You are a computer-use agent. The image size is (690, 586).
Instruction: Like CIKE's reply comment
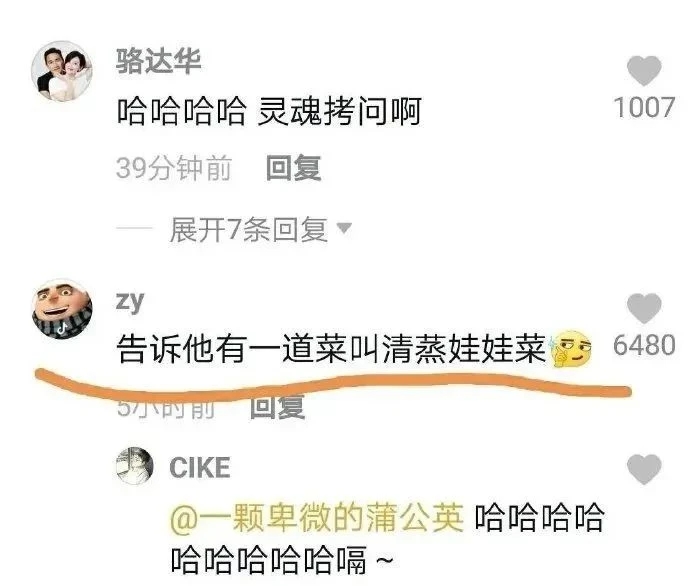click(x=644, y=469)
